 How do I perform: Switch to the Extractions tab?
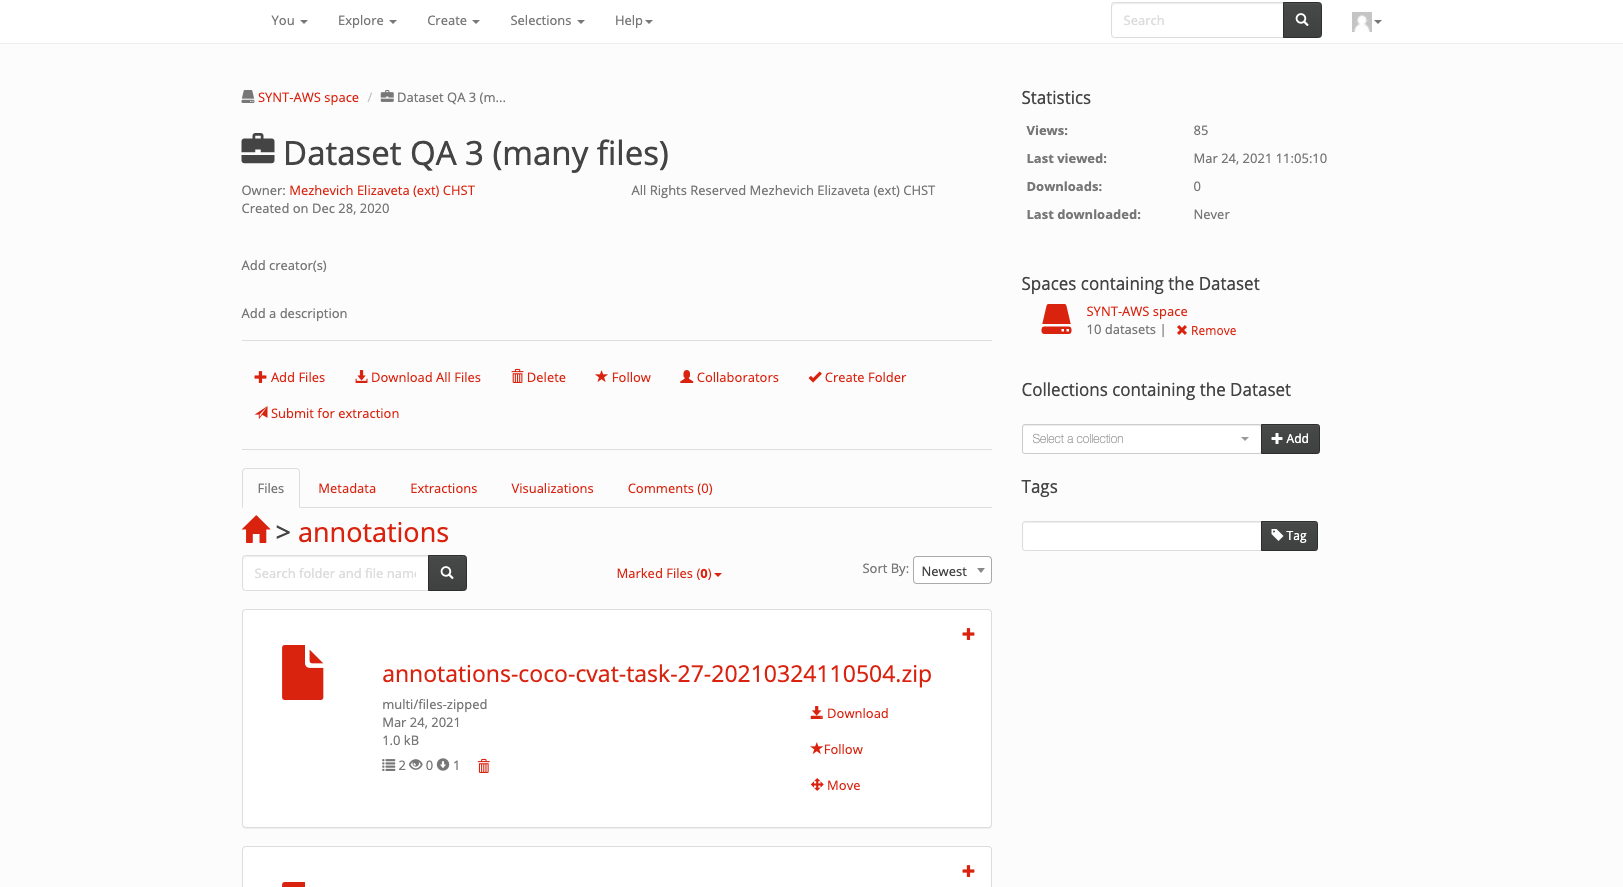point(444,489)
